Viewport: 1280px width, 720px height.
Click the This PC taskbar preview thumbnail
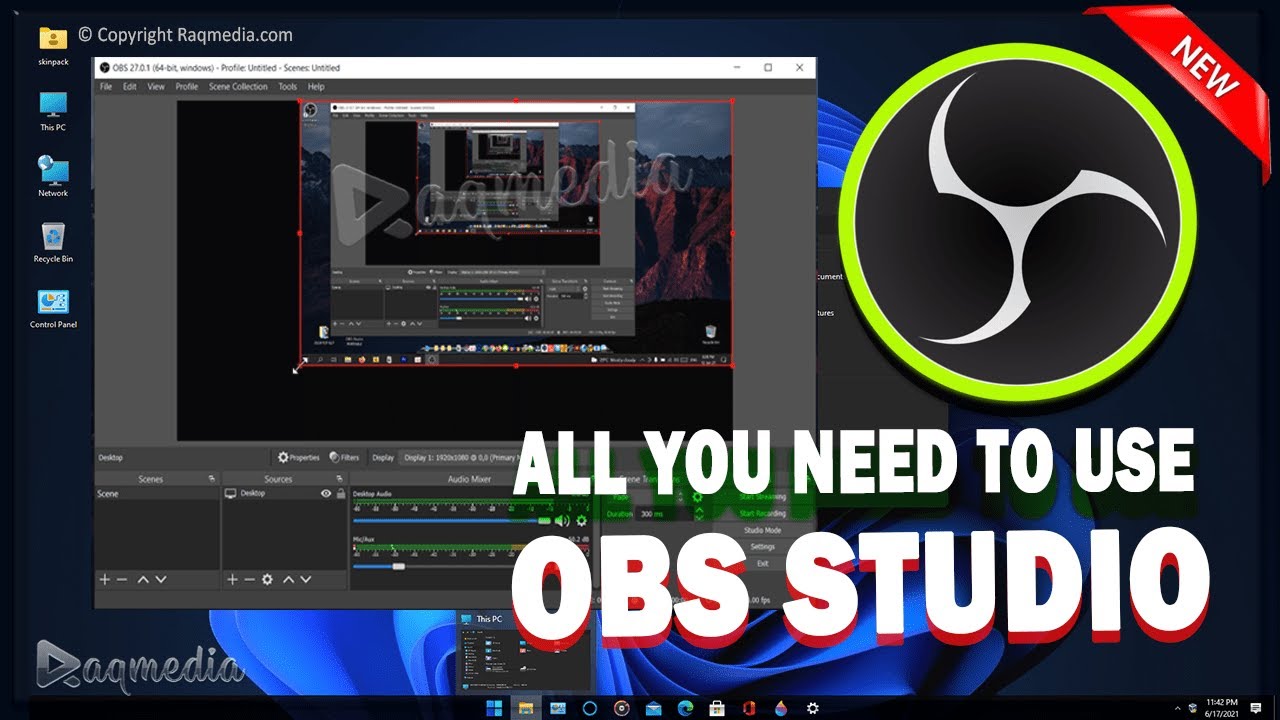(x=525, y=653)
